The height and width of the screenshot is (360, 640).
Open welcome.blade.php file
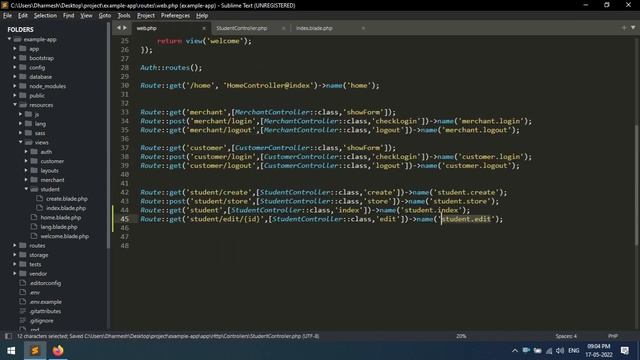pyautogui.click(x=64, y=236)
